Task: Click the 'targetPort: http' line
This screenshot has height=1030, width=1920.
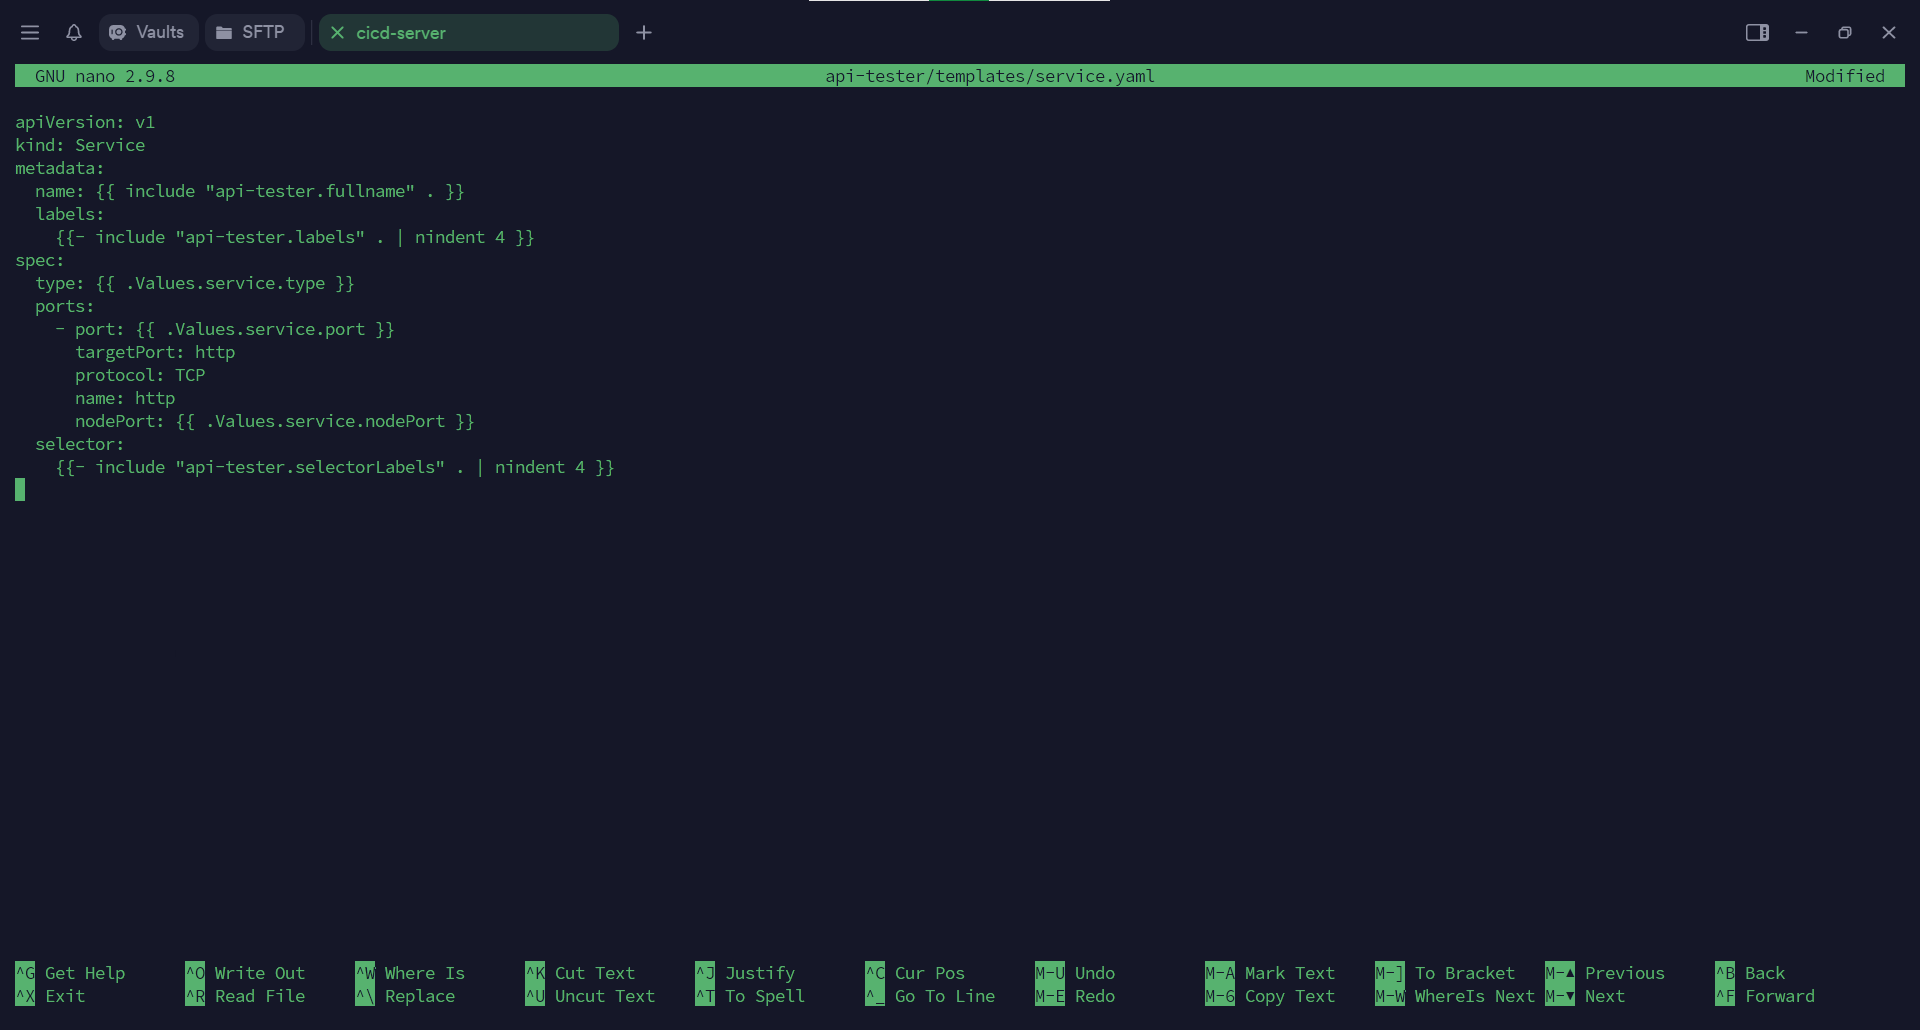Action: point(155,352)
